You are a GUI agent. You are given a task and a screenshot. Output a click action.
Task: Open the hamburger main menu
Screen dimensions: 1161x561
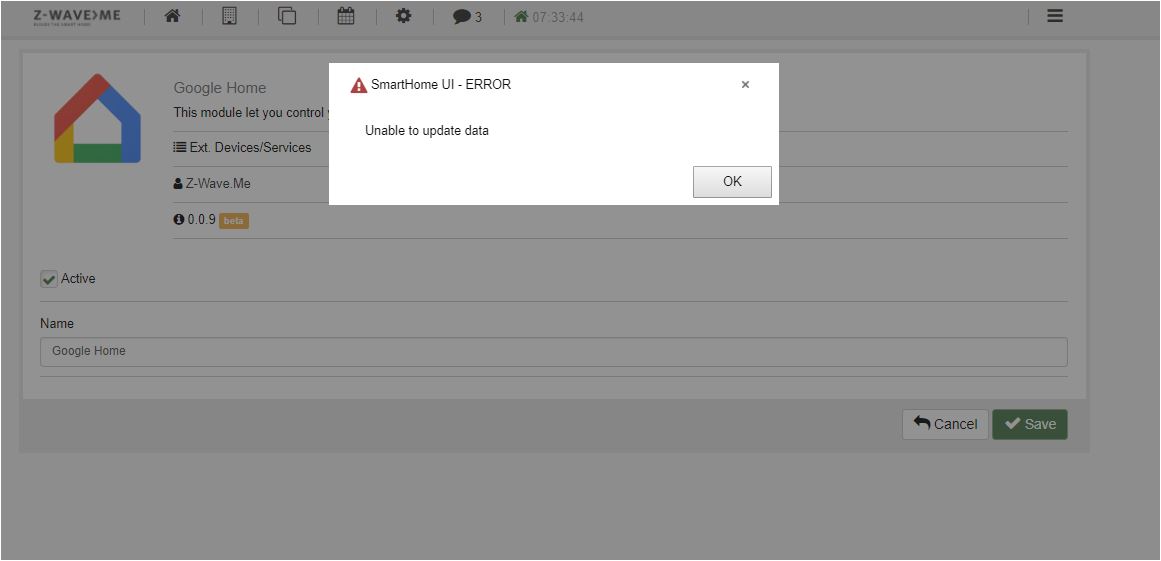1054,16
